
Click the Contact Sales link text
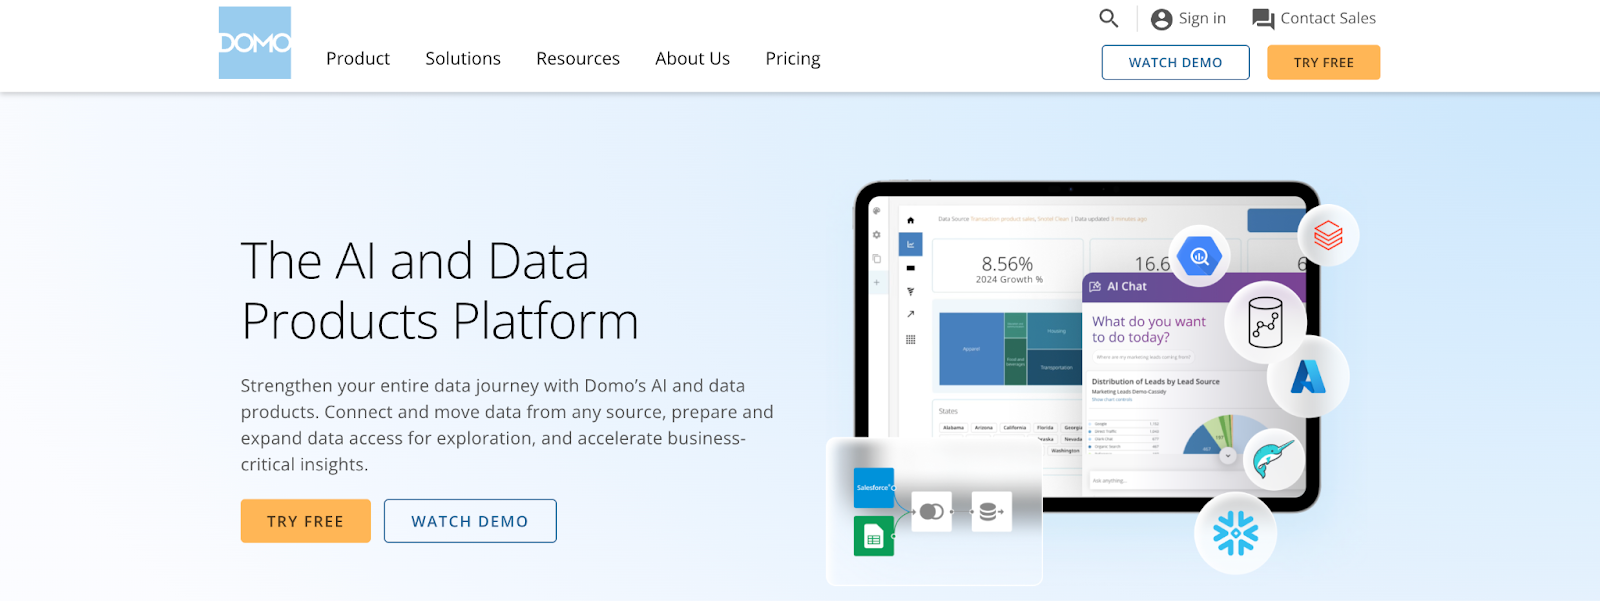(x=1328, y=18)
